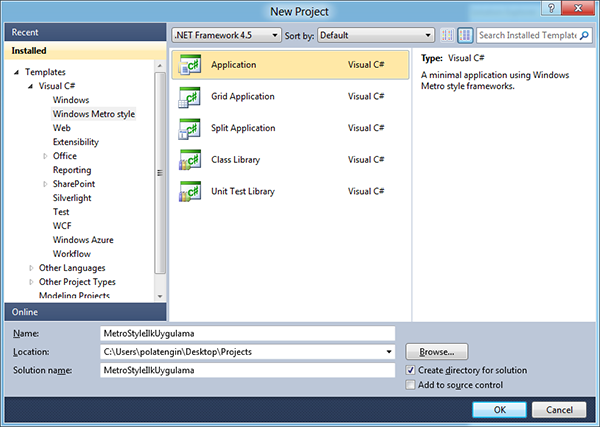Open the .NET Framework 4.5 dropdown

226,35
